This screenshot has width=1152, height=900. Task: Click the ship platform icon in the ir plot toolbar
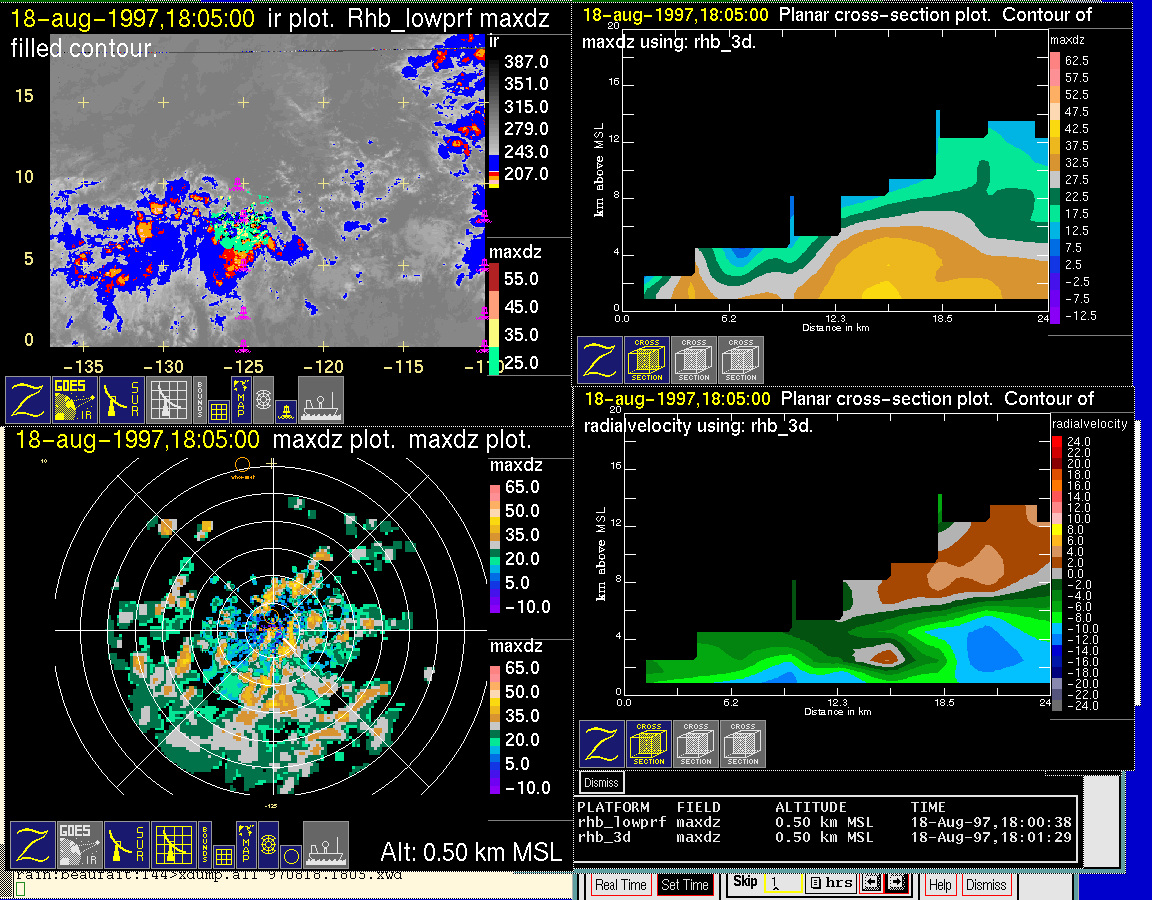[x=321, y=399]
